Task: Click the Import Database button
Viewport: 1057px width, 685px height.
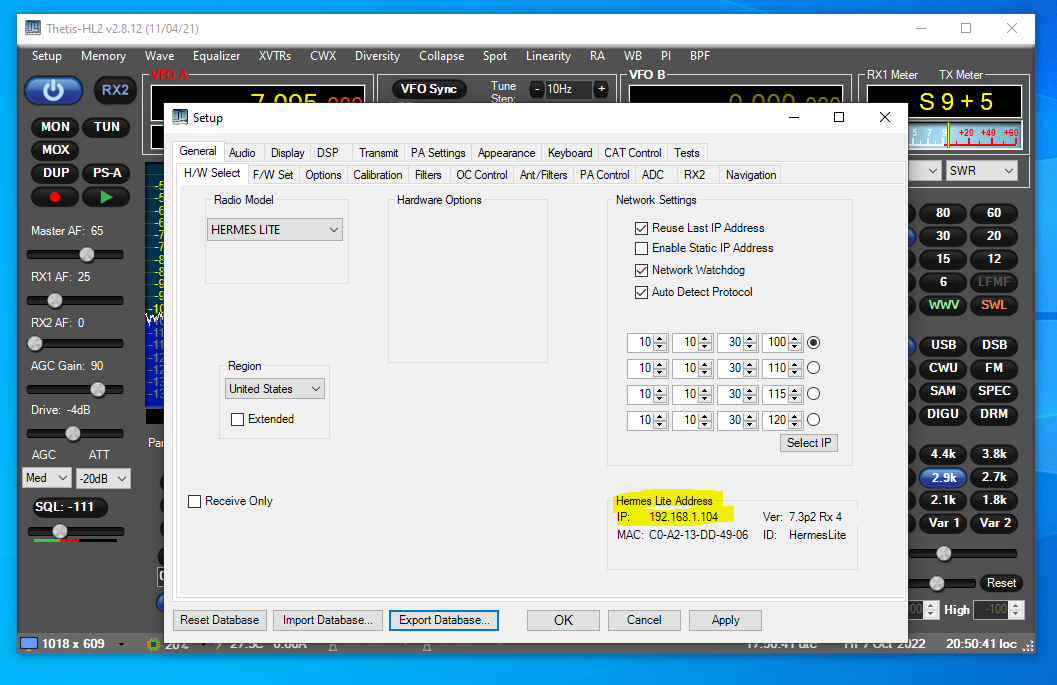Action: coord(328,620)
